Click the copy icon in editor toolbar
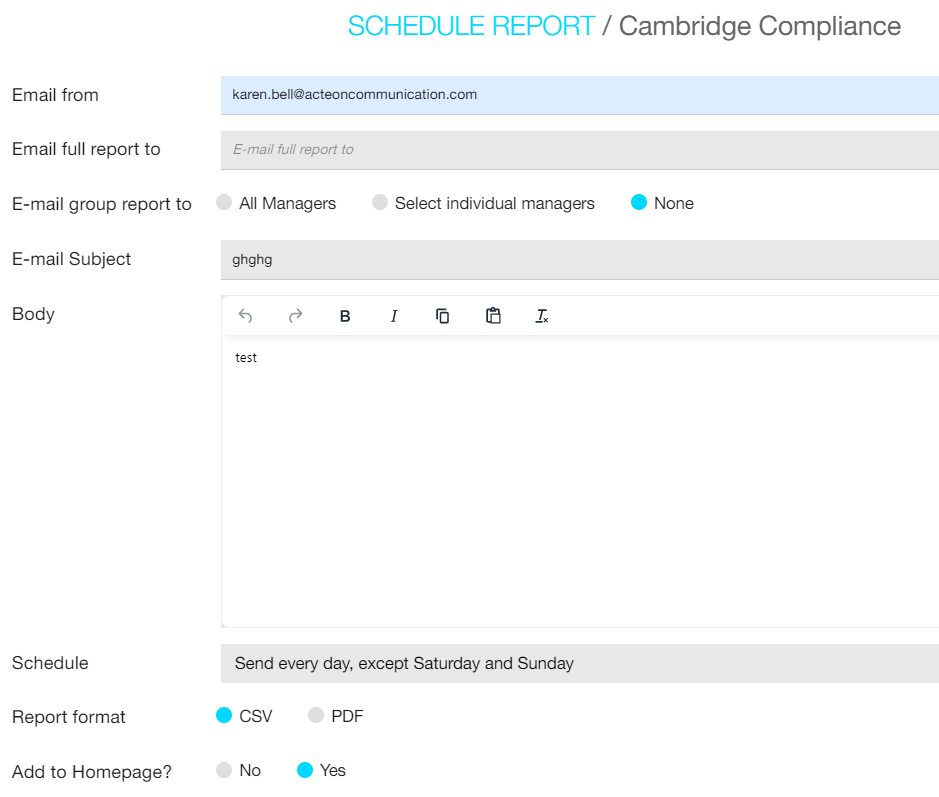Screen dimensions: 939x797 coord(443,316)
